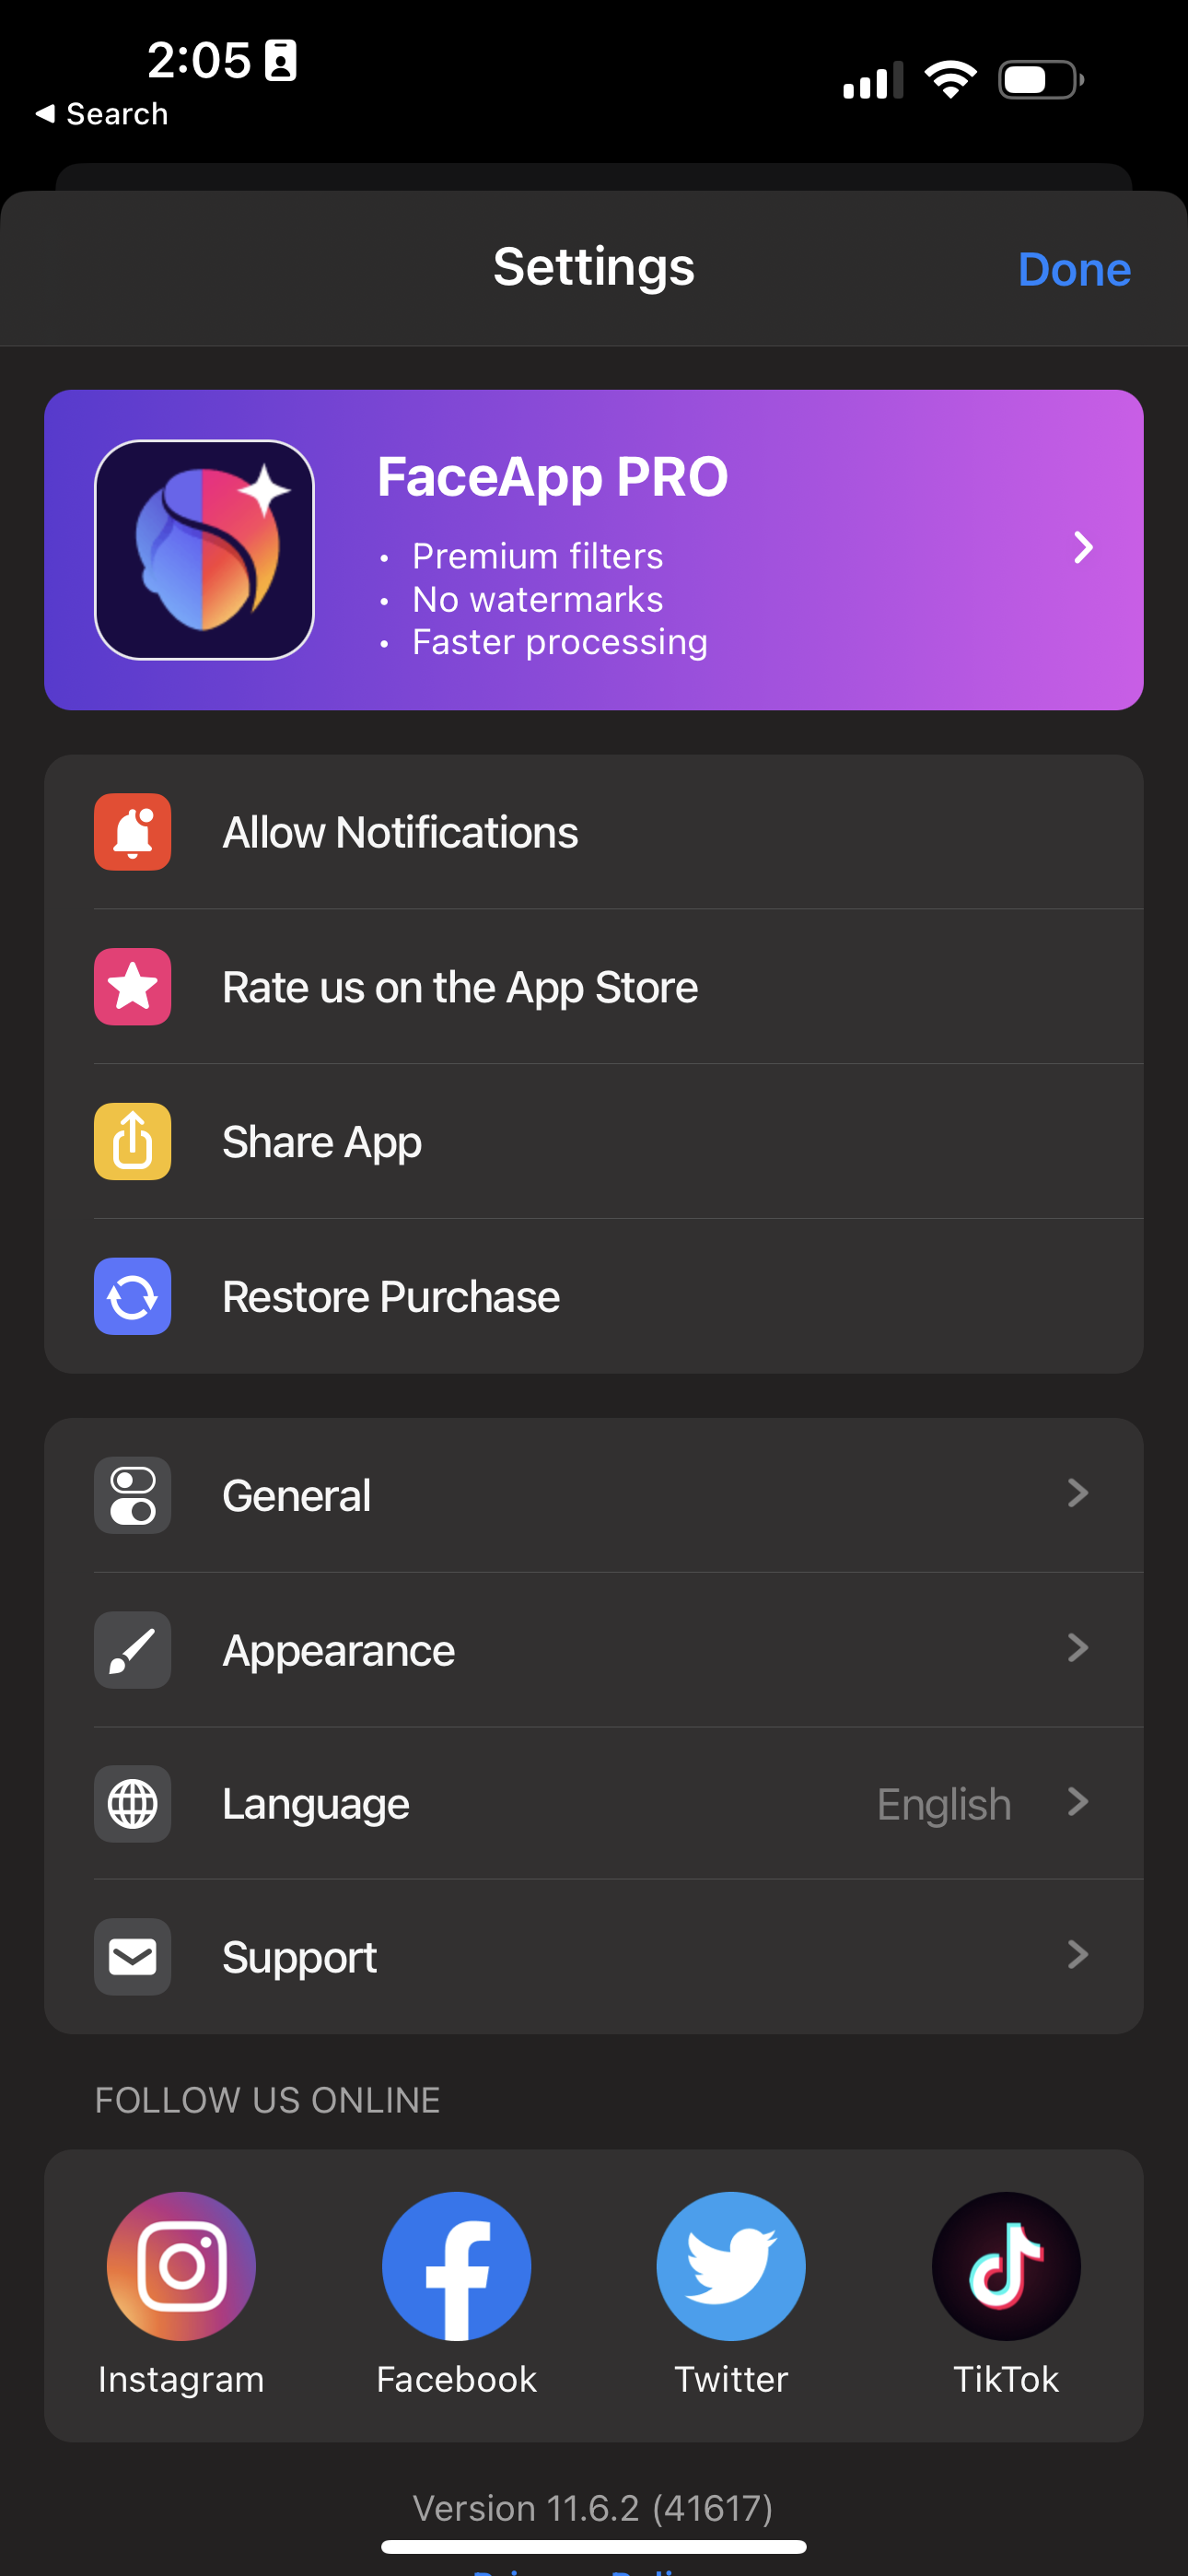This screenshot has height=2576, width=1188.
Task: Tap the version number text
Action: click(x=593, y=2508)
